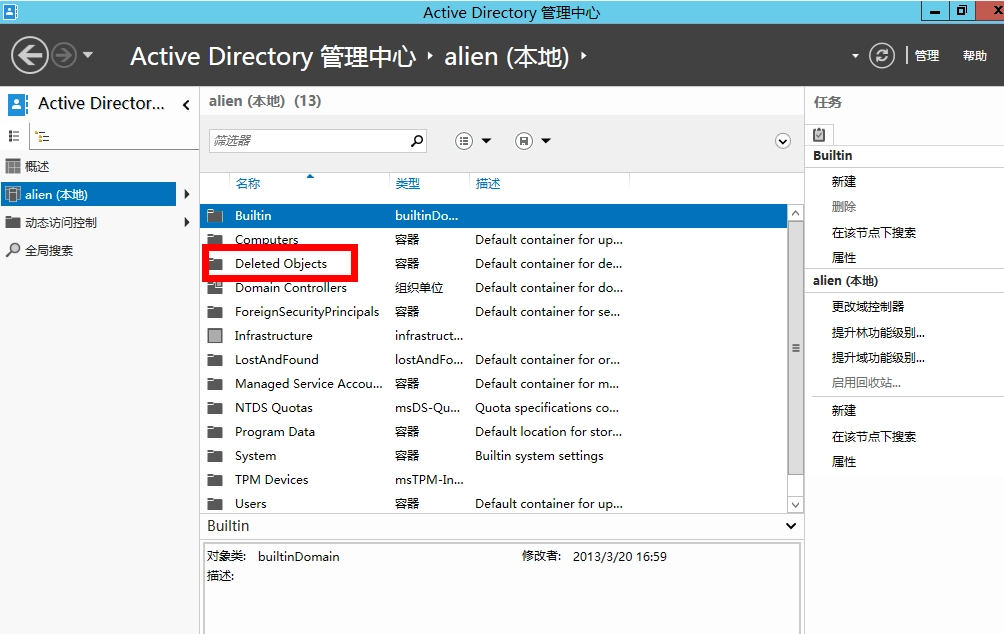Click the Infrastructure object icon
Screen dimensions: 1004x634
(215, 336)
